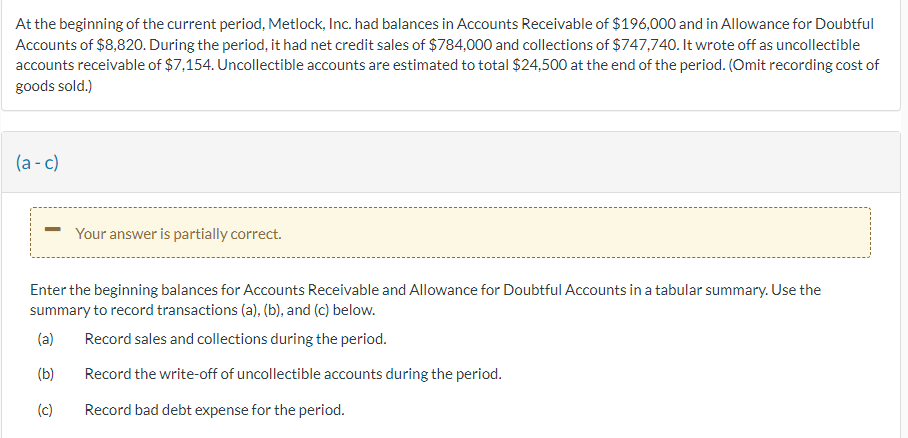Click 'Record sales and collections during the period'
Screen dimensions: 908x438
(235, 339)
